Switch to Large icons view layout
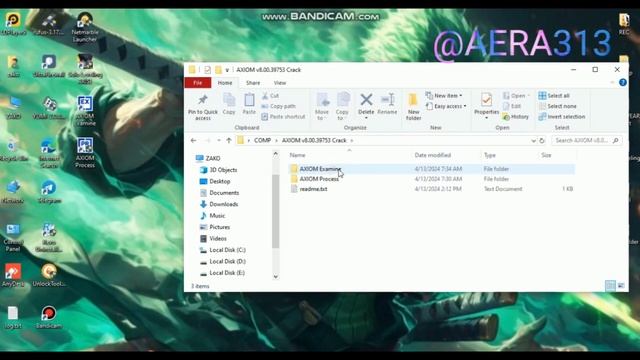Image resolution: width=640 pixels, height=360 pixels. pyautogui.click(x=621, y=286)
